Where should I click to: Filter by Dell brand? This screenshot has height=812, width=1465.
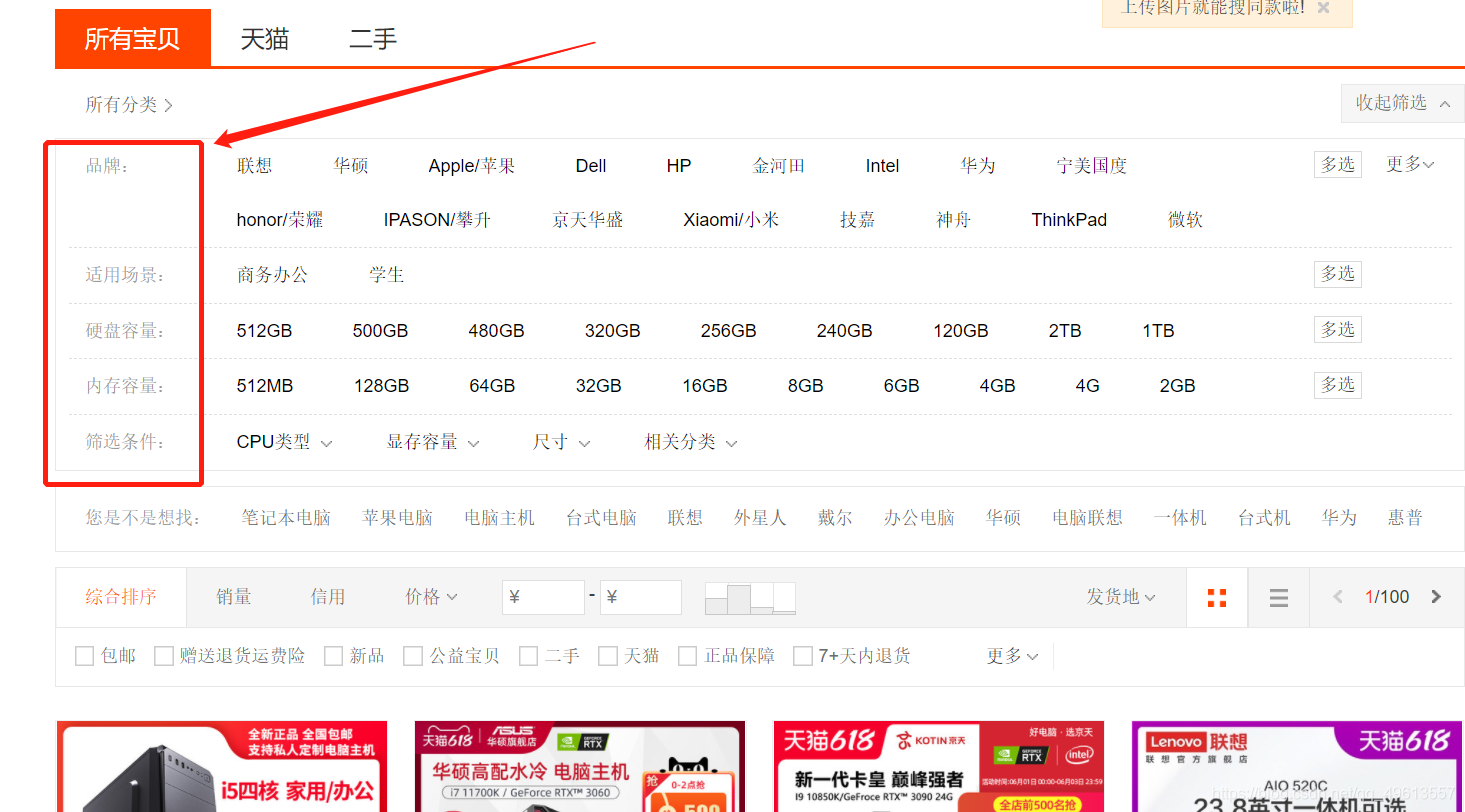[x=591, y=166]
